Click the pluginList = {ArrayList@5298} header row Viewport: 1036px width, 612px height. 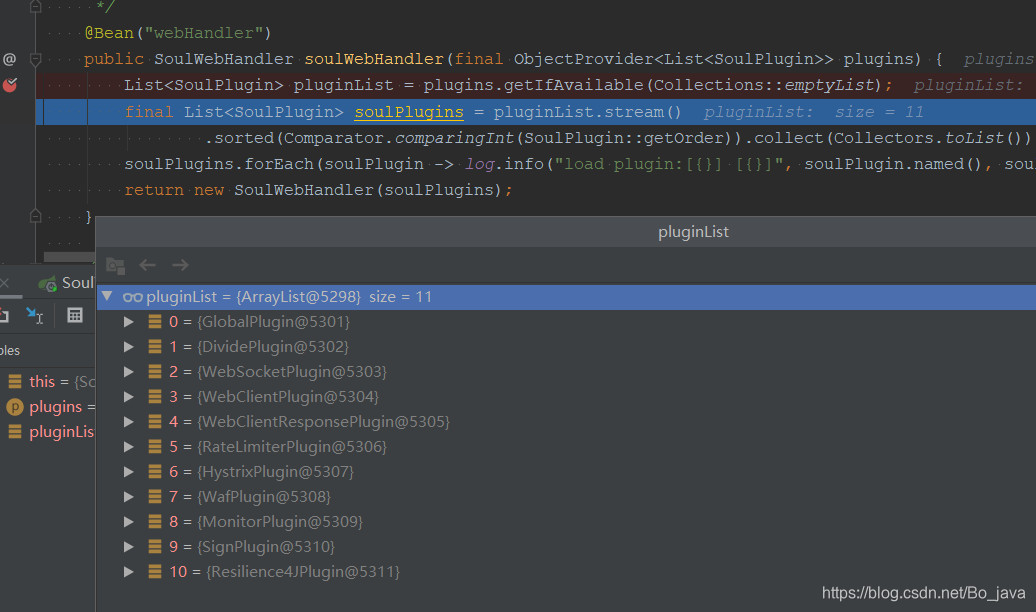pyautogui.click(x=566, y=297)
